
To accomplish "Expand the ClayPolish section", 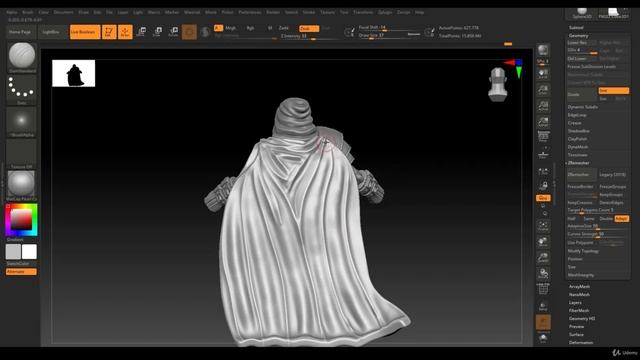I will point(577,139).
